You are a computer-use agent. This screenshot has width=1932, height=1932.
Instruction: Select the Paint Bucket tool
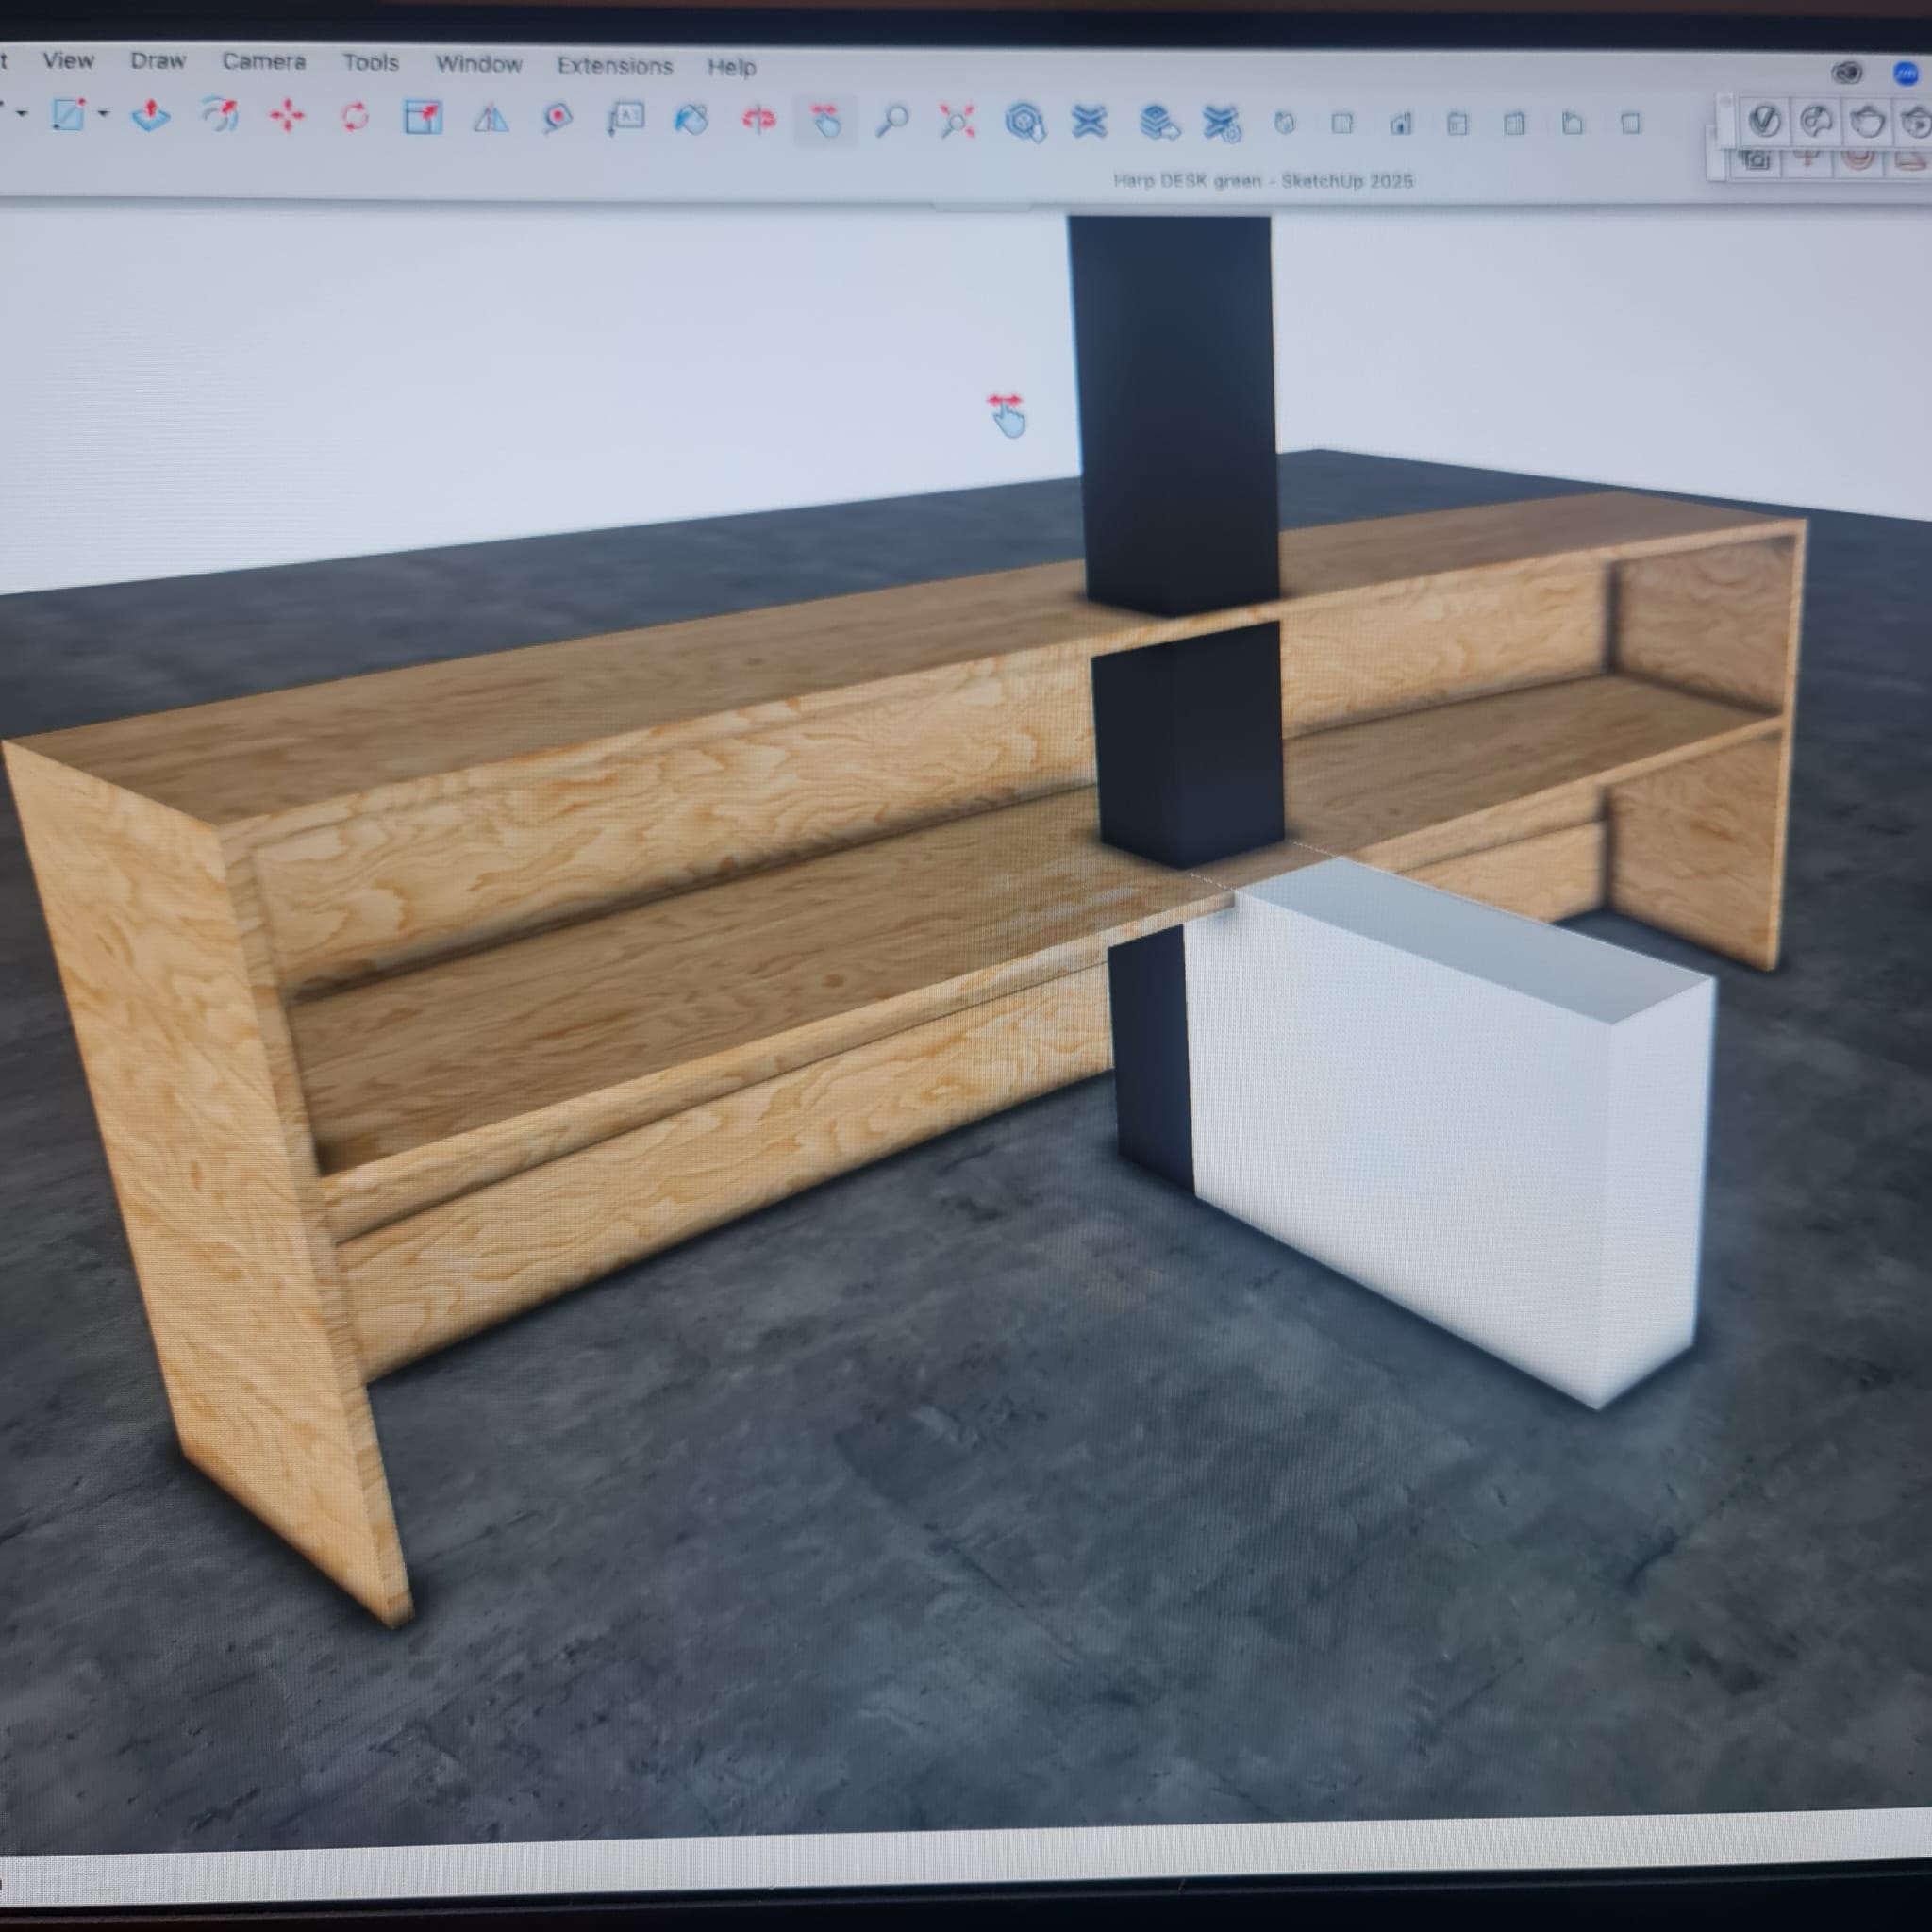click(x=691, y=120)
